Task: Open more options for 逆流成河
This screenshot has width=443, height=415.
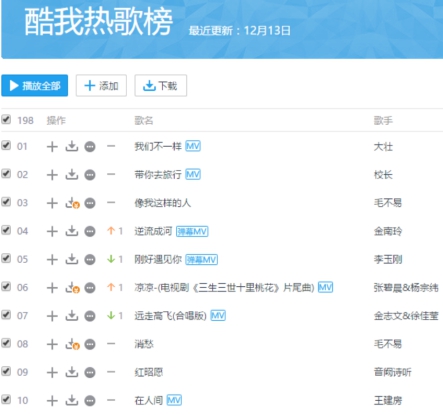Action: pyautogui.click(x=90, y=231)
